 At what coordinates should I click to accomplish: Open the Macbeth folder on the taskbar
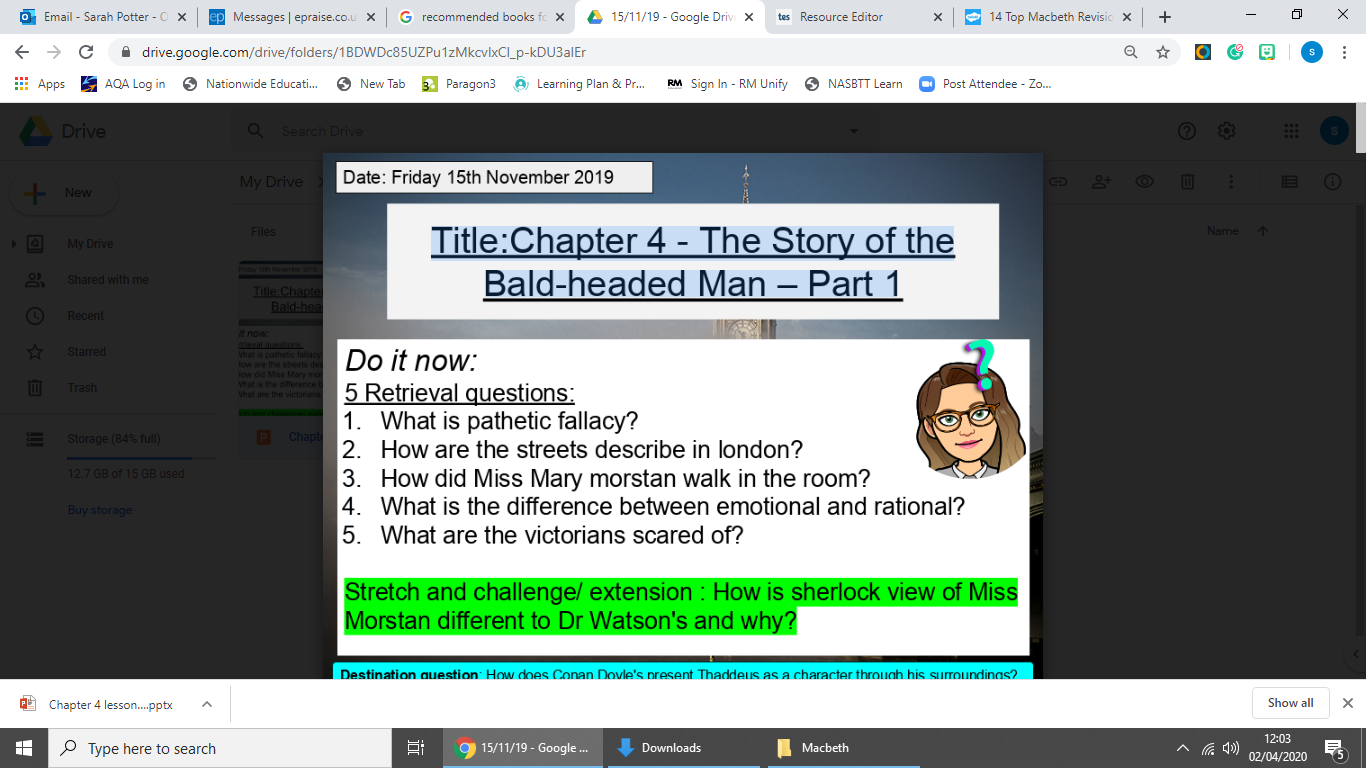click(x=842, y=748)
